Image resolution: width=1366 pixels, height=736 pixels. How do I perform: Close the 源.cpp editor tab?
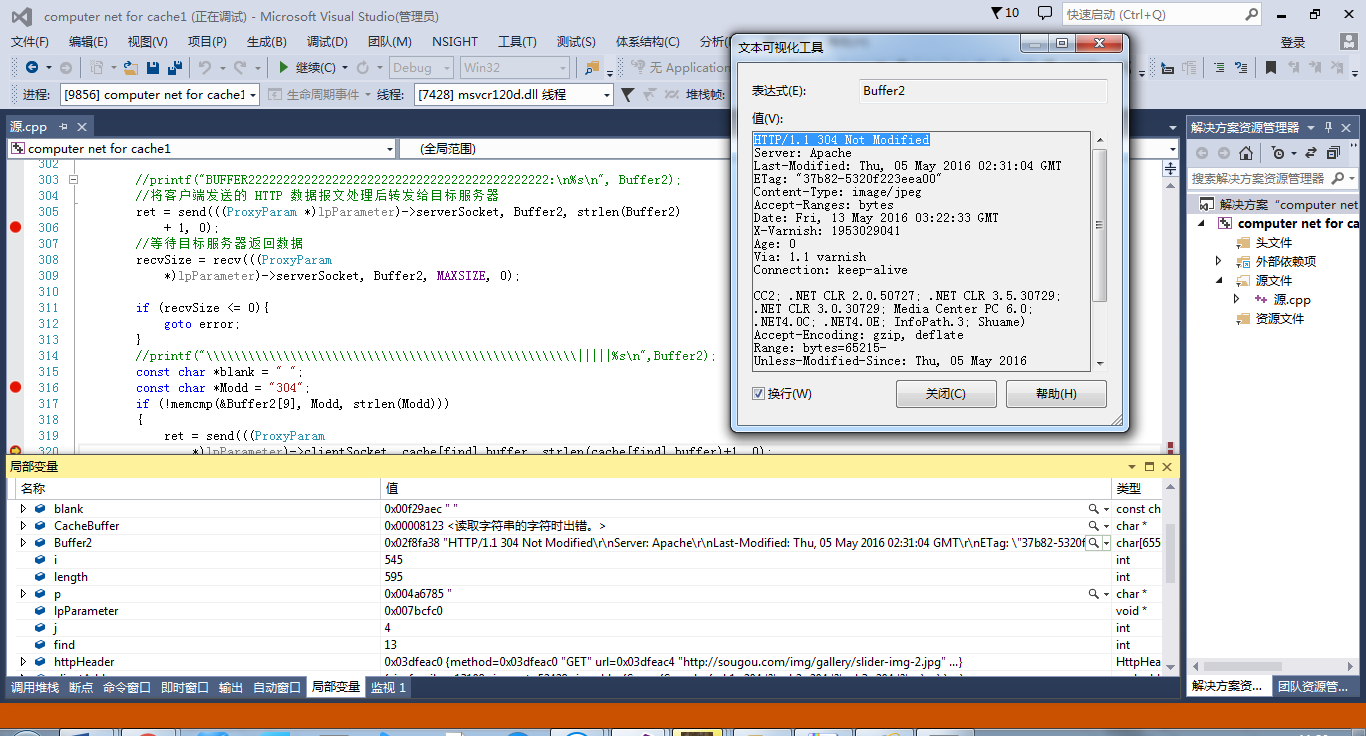(x=82, y=127)
